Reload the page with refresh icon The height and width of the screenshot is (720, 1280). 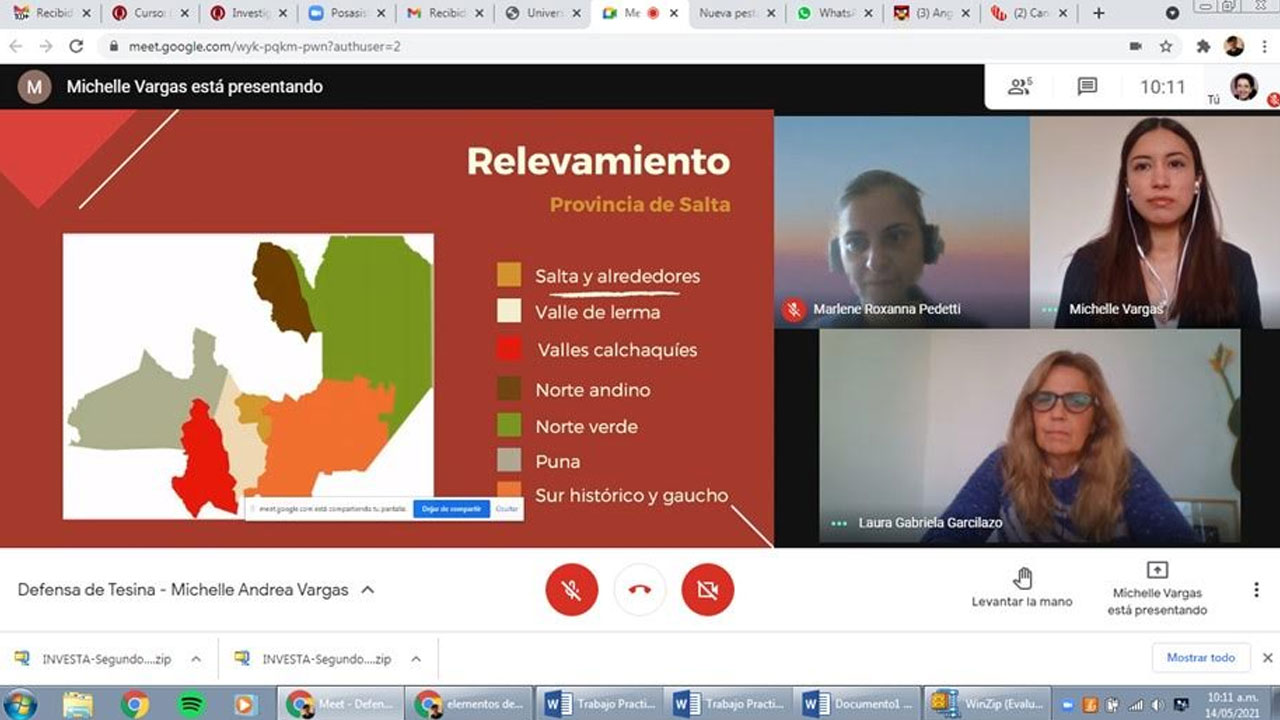76,46
